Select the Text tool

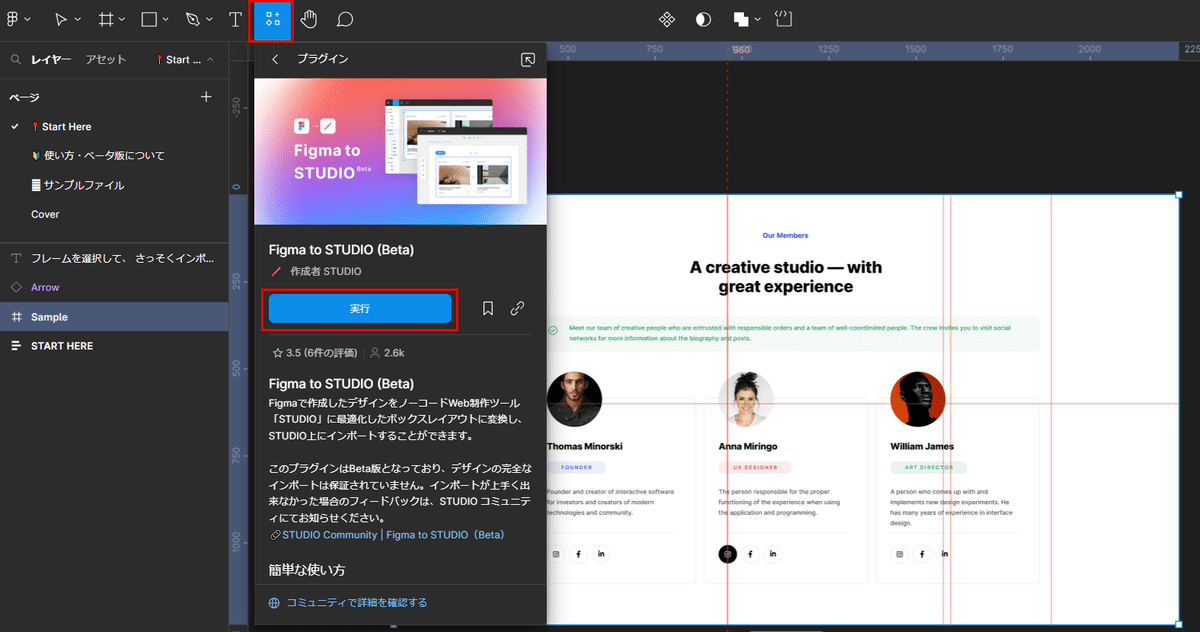point(235,19)
